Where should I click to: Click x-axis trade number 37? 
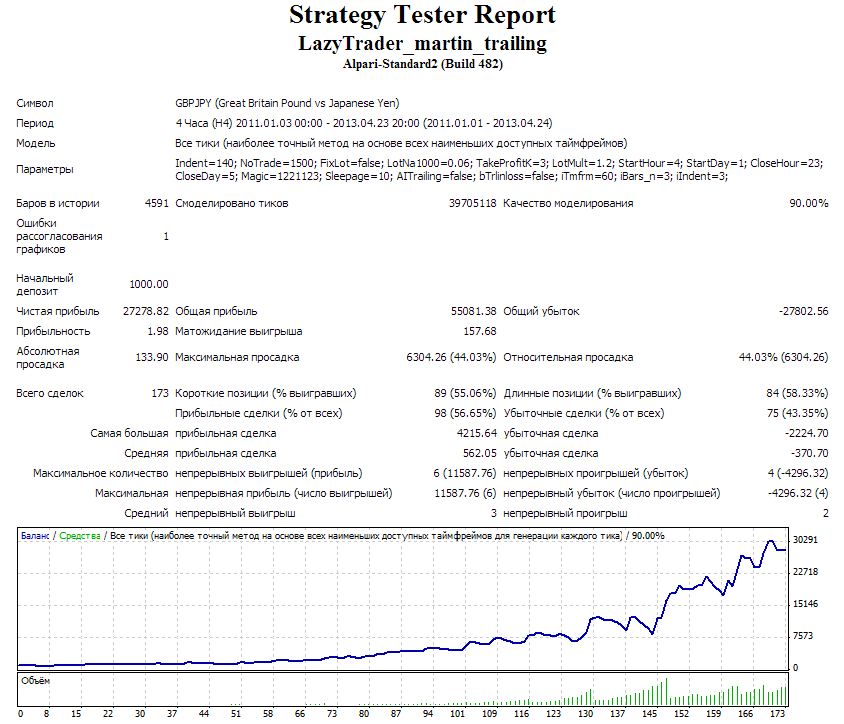(172, 714)
